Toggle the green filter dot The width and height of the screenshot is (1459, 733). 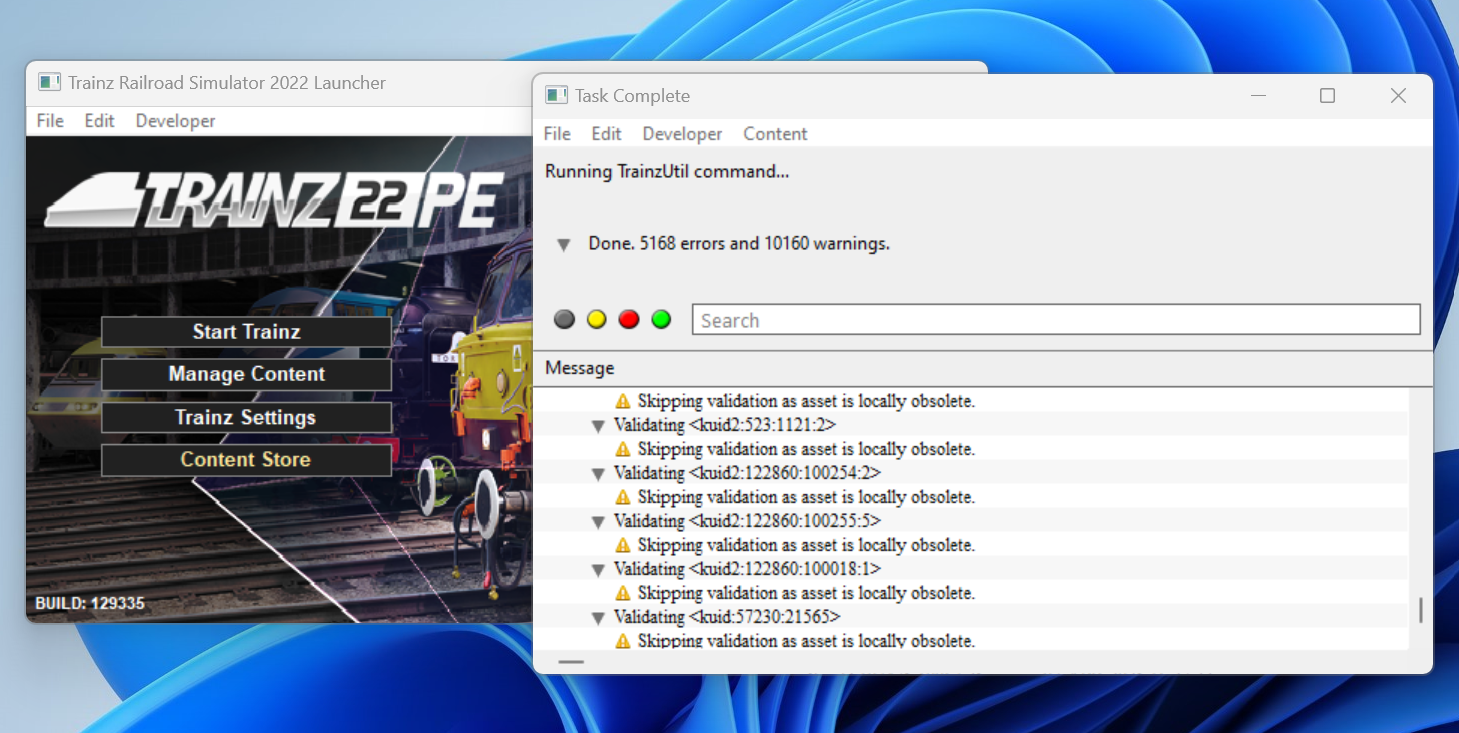pyautogui.click(x=661, y=320)
